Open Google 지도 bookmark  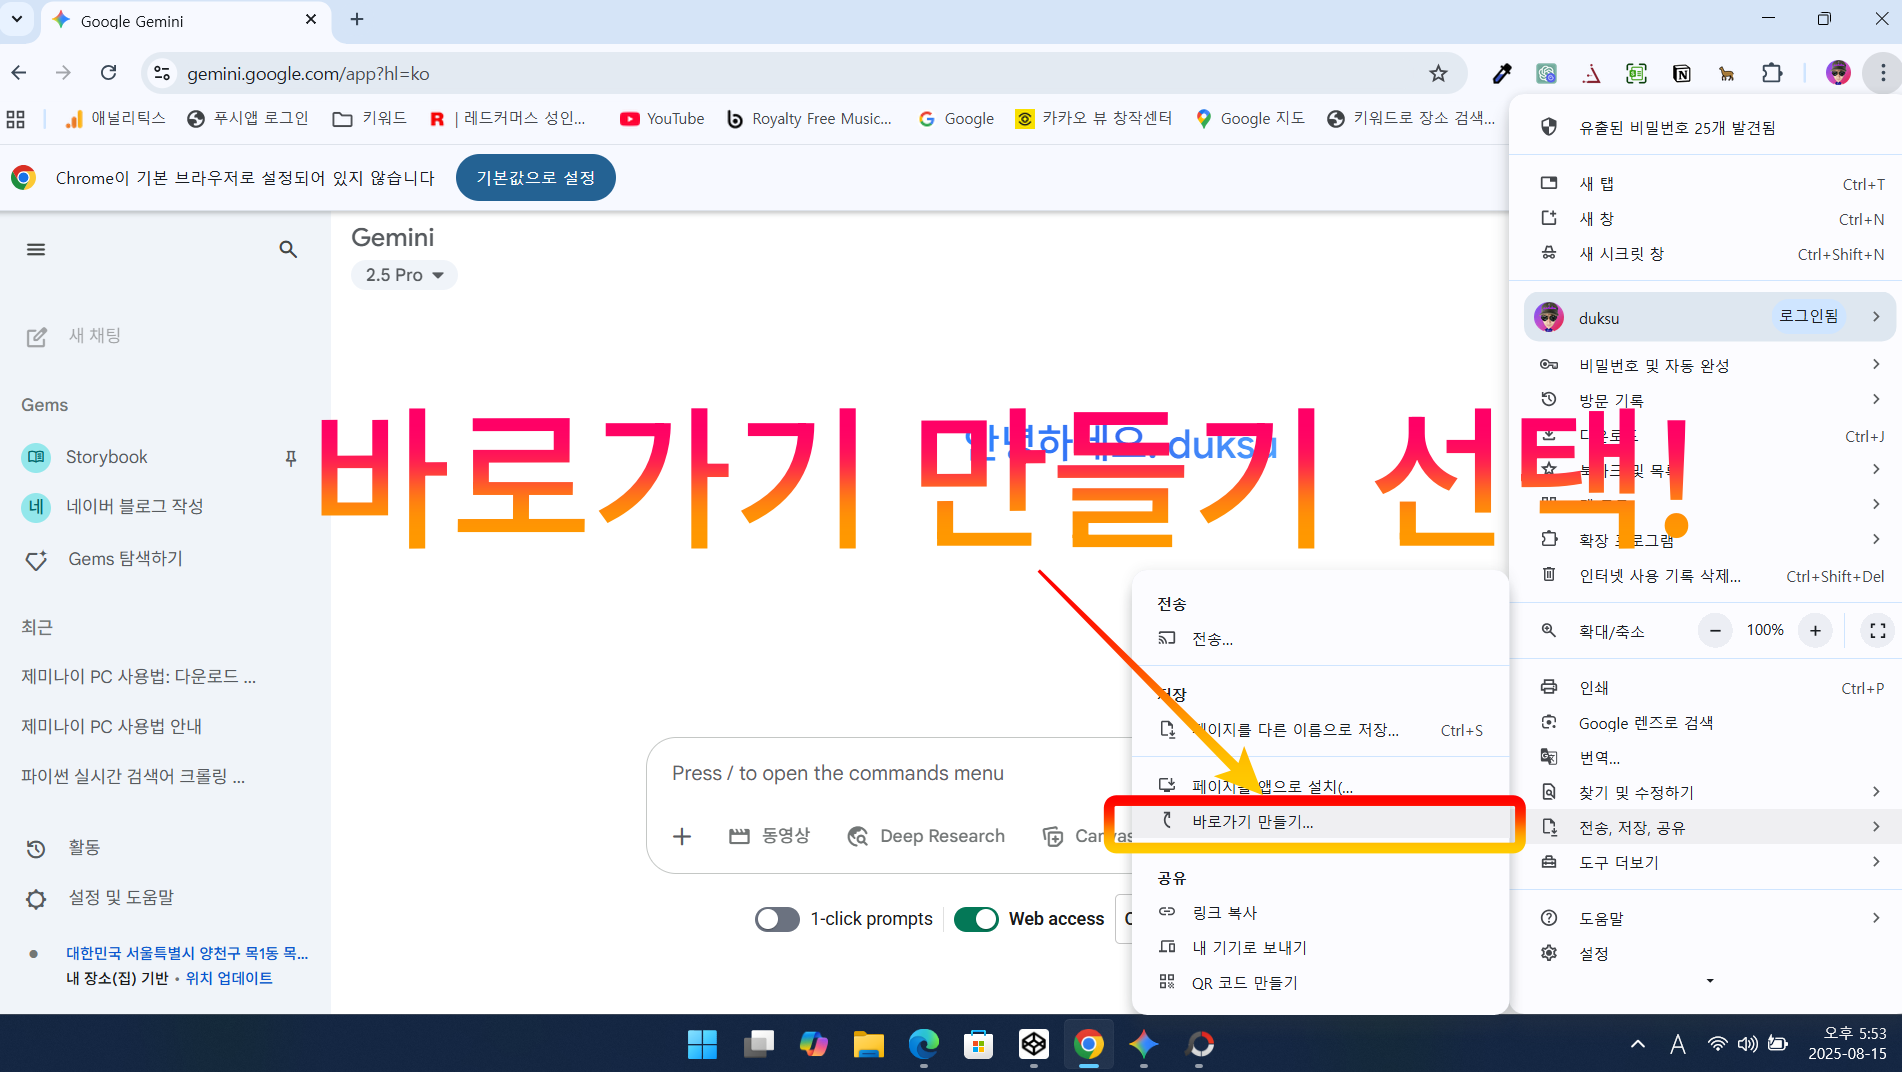(x=1250, y=118)
